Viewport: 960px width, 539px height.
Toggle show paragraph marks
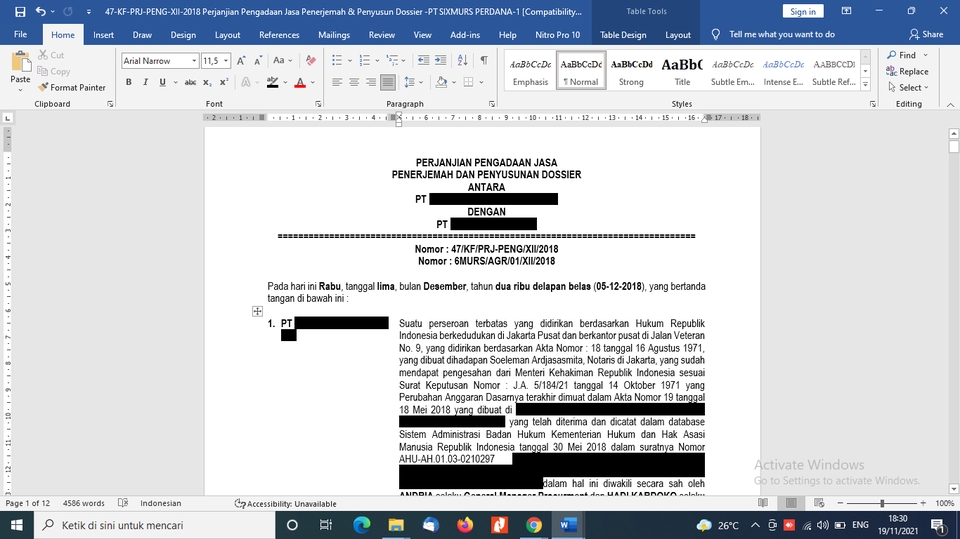point(484,60)
